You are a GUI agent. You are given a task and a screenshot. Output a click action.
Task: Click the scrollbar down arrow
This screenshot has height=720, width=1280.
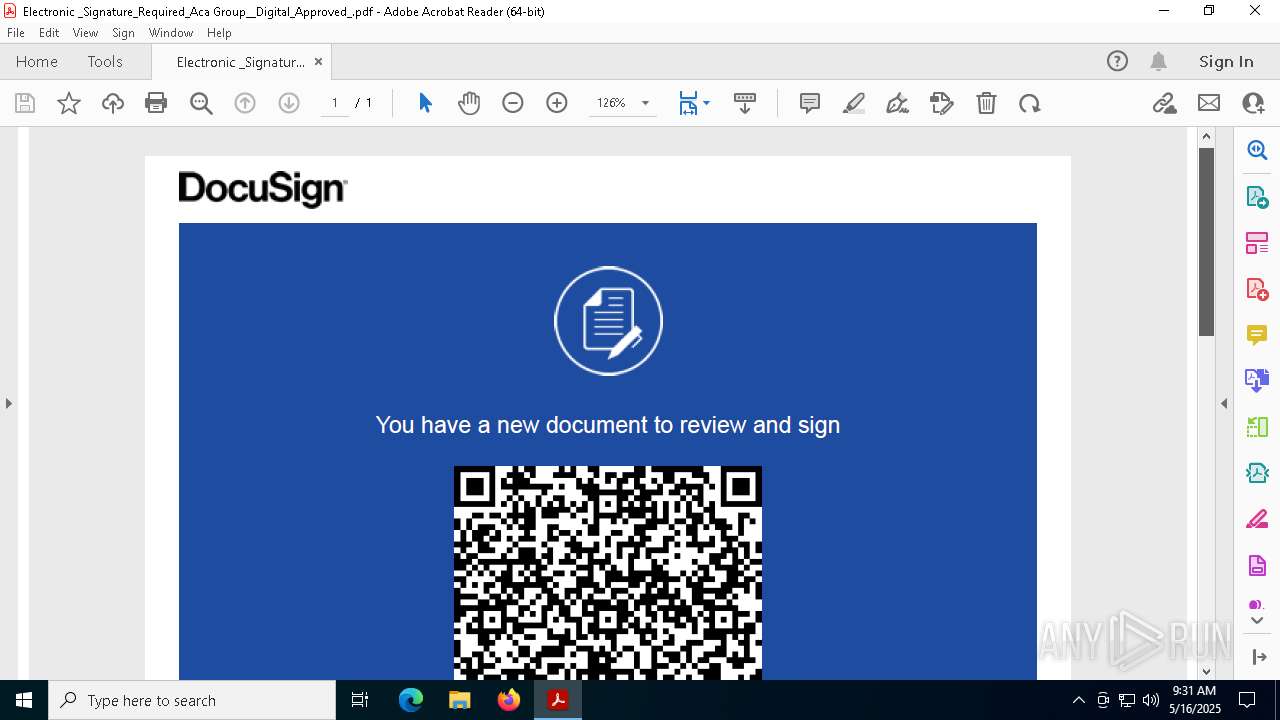coord(1206,671)
